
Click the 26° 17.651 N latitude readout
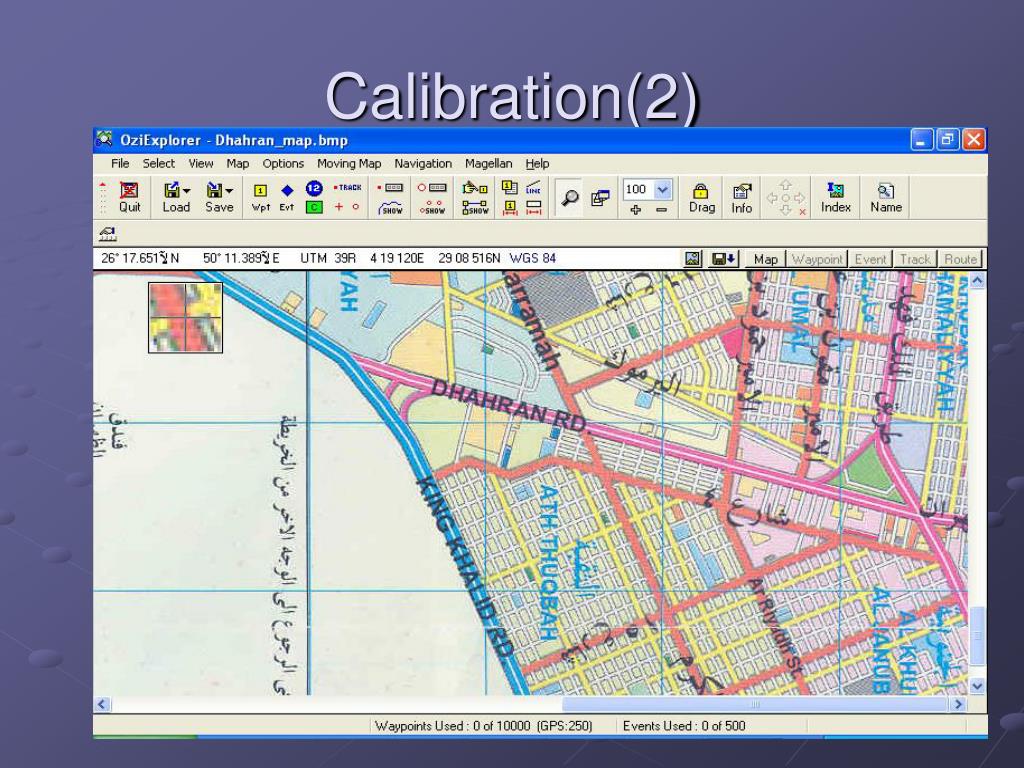(140, 259)
